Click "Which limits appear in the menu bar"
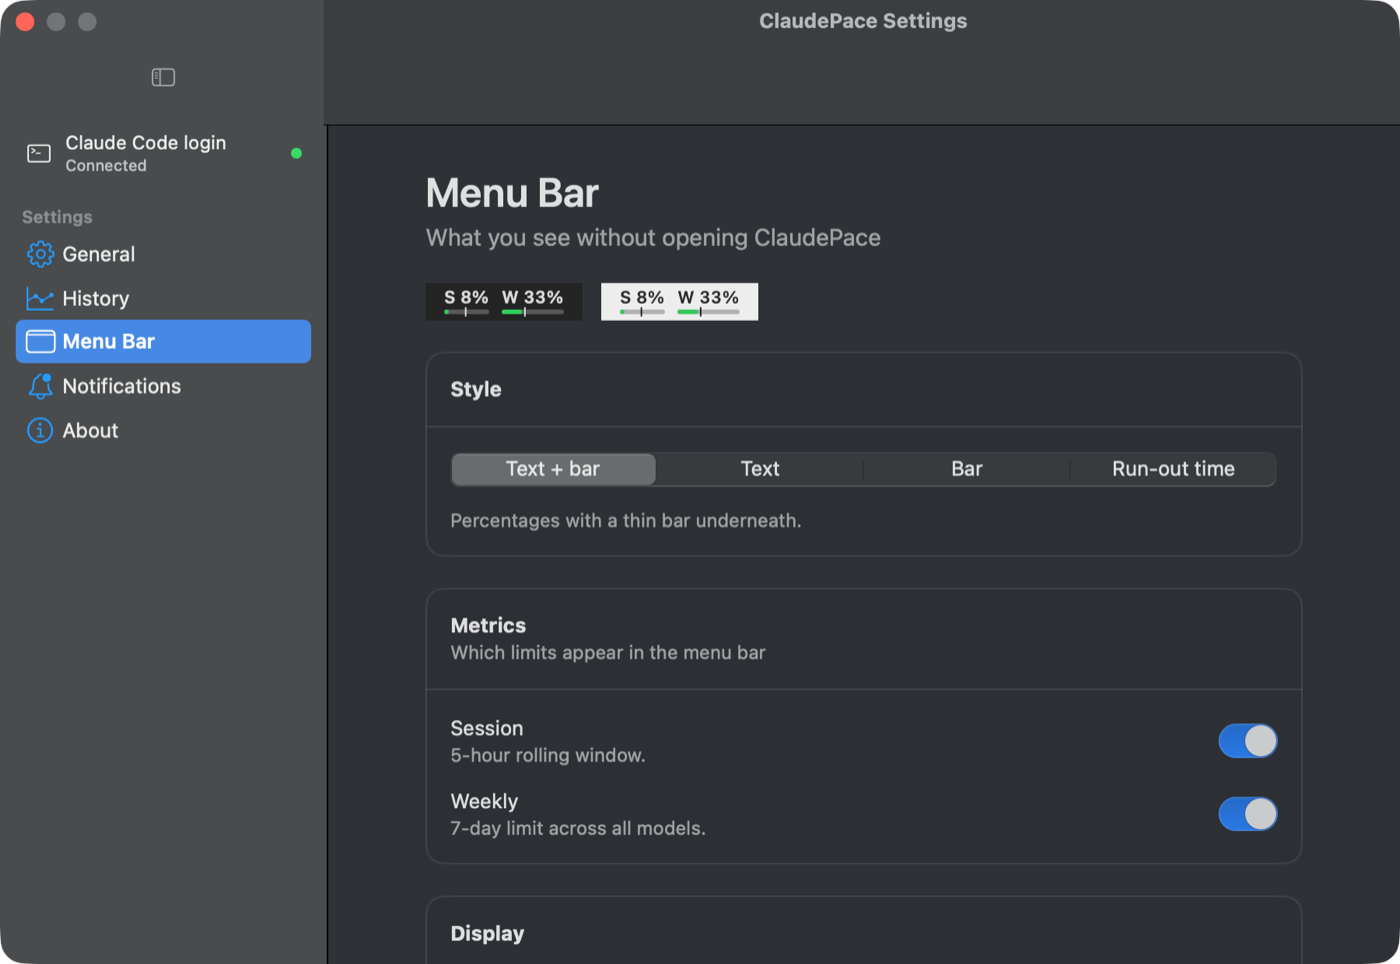 (x=608, y=653)
